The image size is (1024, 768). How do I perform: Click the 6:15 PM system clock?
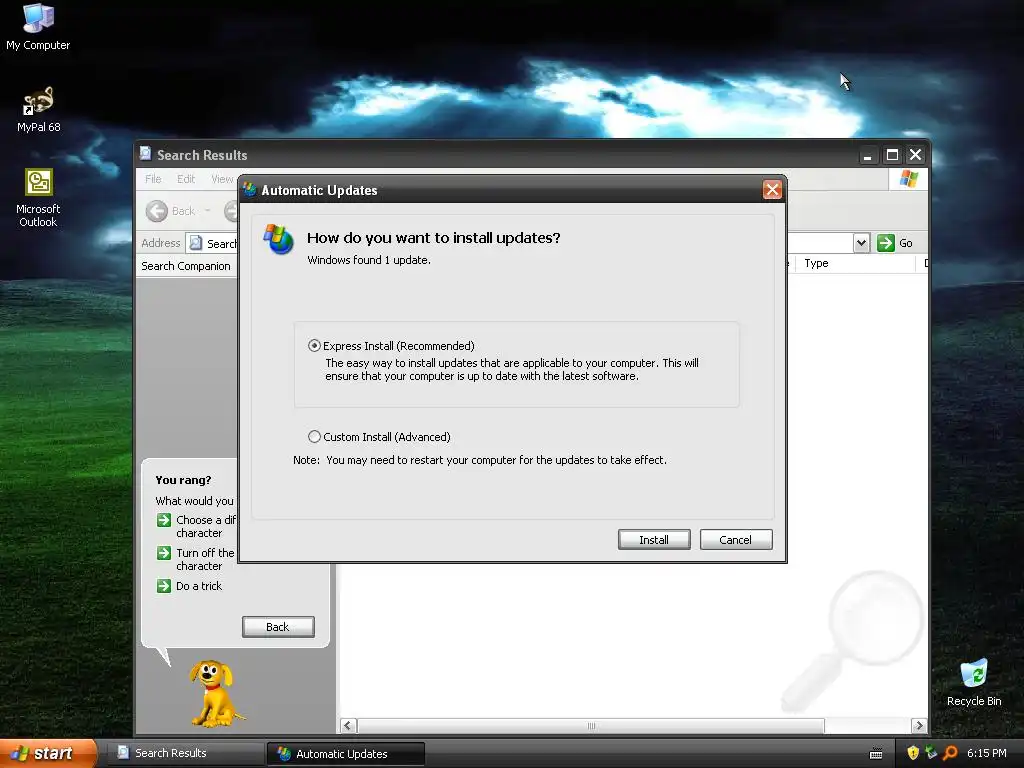(x=986, y=753)
